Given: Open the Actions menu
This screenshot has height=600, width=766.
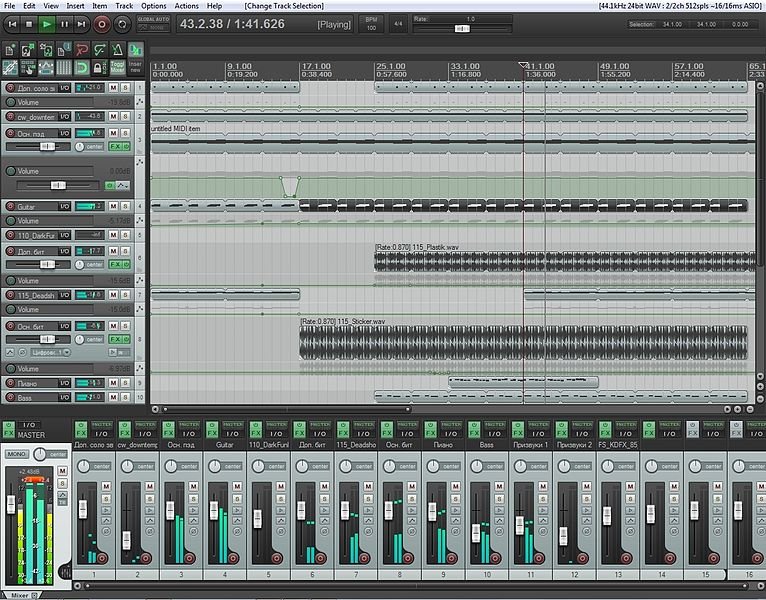Looking at the screenshot, I should 186,6.
